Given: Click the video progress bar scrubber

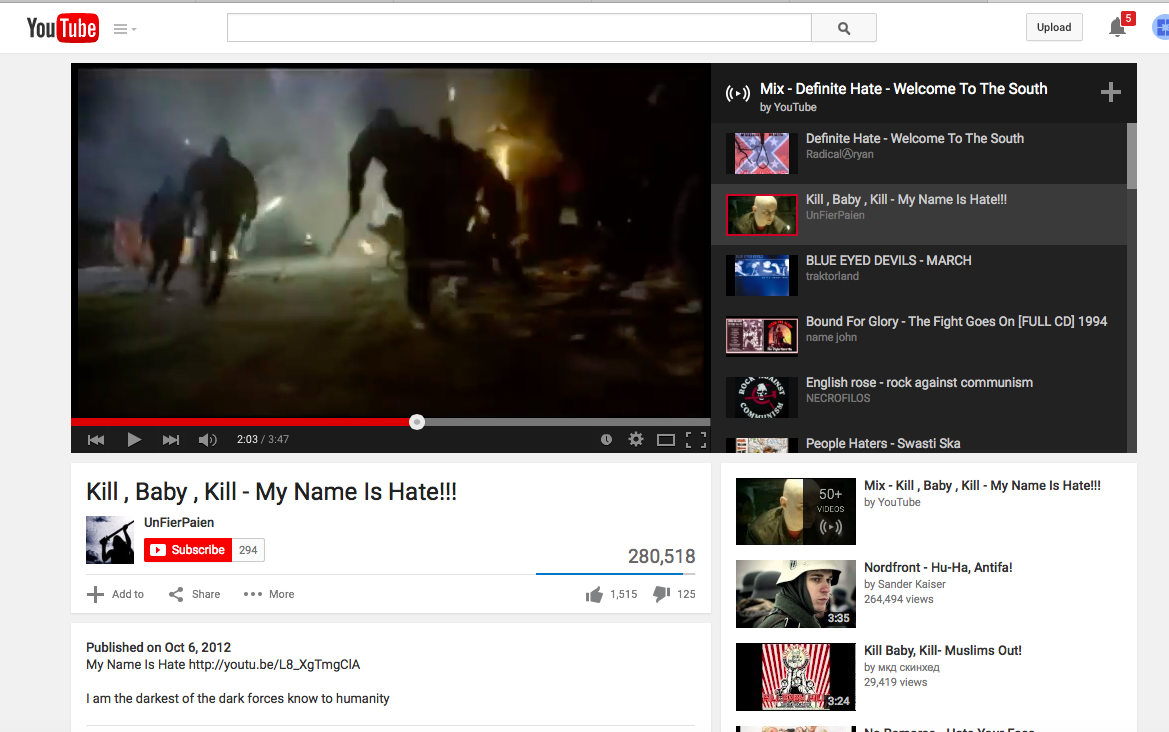Looking at the screenshot, I should (x=417, y=422).
